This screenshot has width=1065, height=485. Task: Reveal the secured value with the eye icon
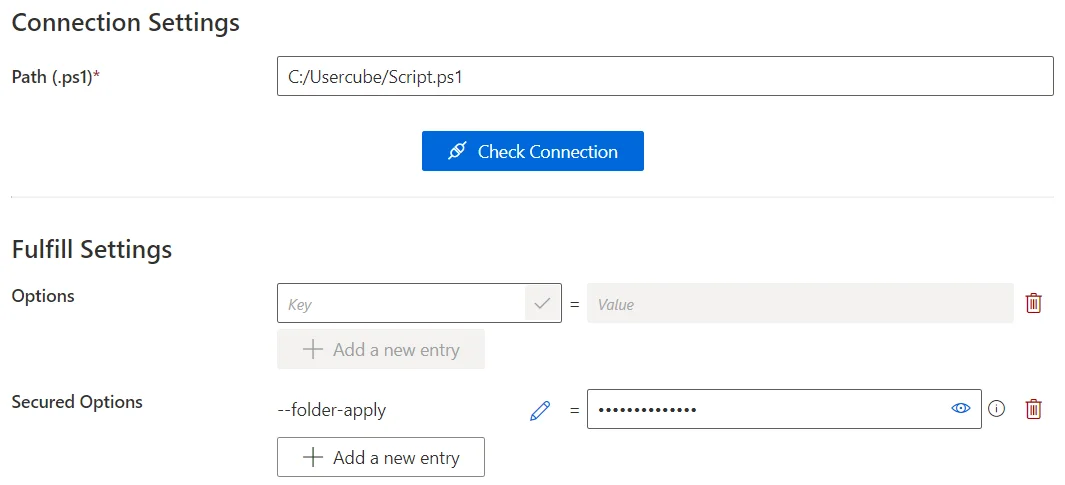(960, 408)
